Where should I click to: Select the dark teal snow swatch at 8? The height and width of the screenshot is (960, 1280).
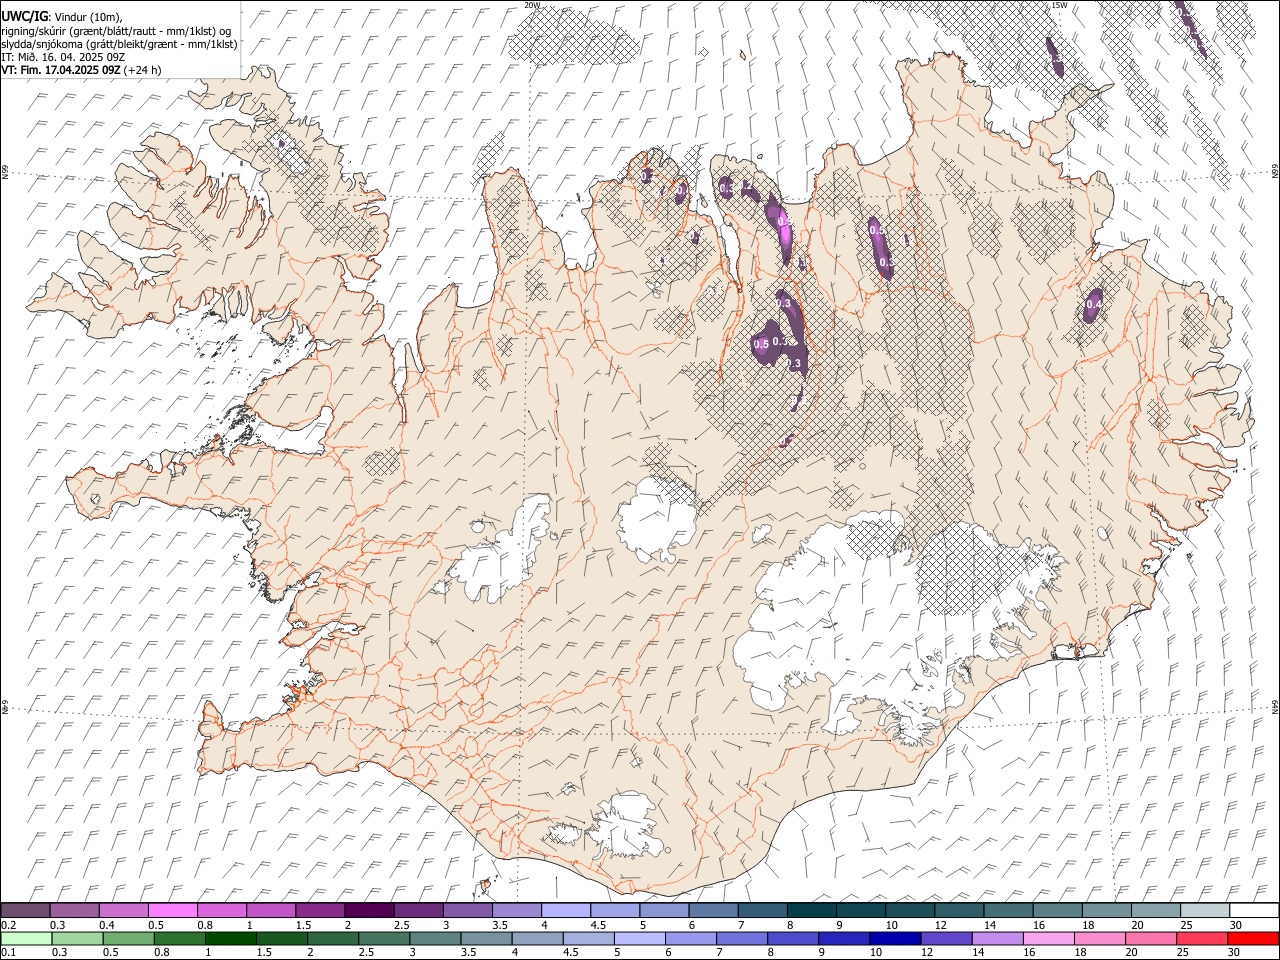(x=812, y=910)
